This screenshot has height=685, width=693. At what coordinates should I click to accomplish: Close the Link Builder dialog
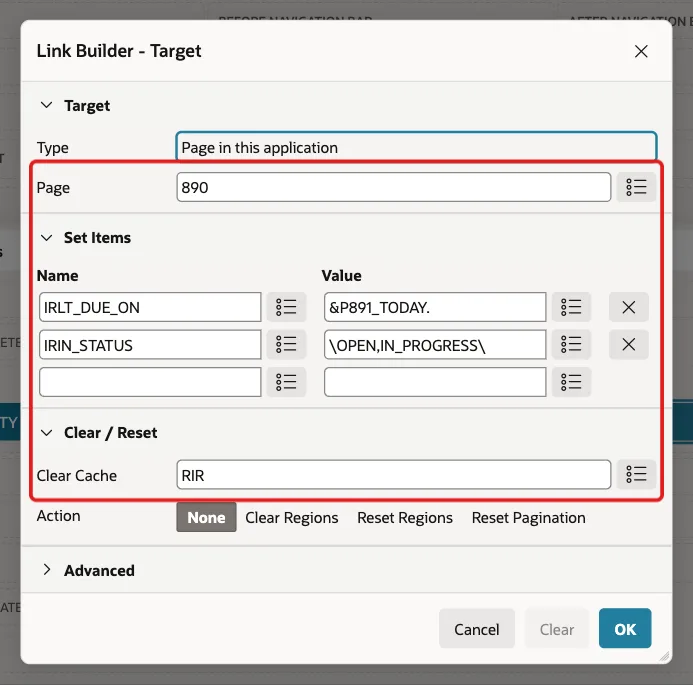[x=641, y=51]
